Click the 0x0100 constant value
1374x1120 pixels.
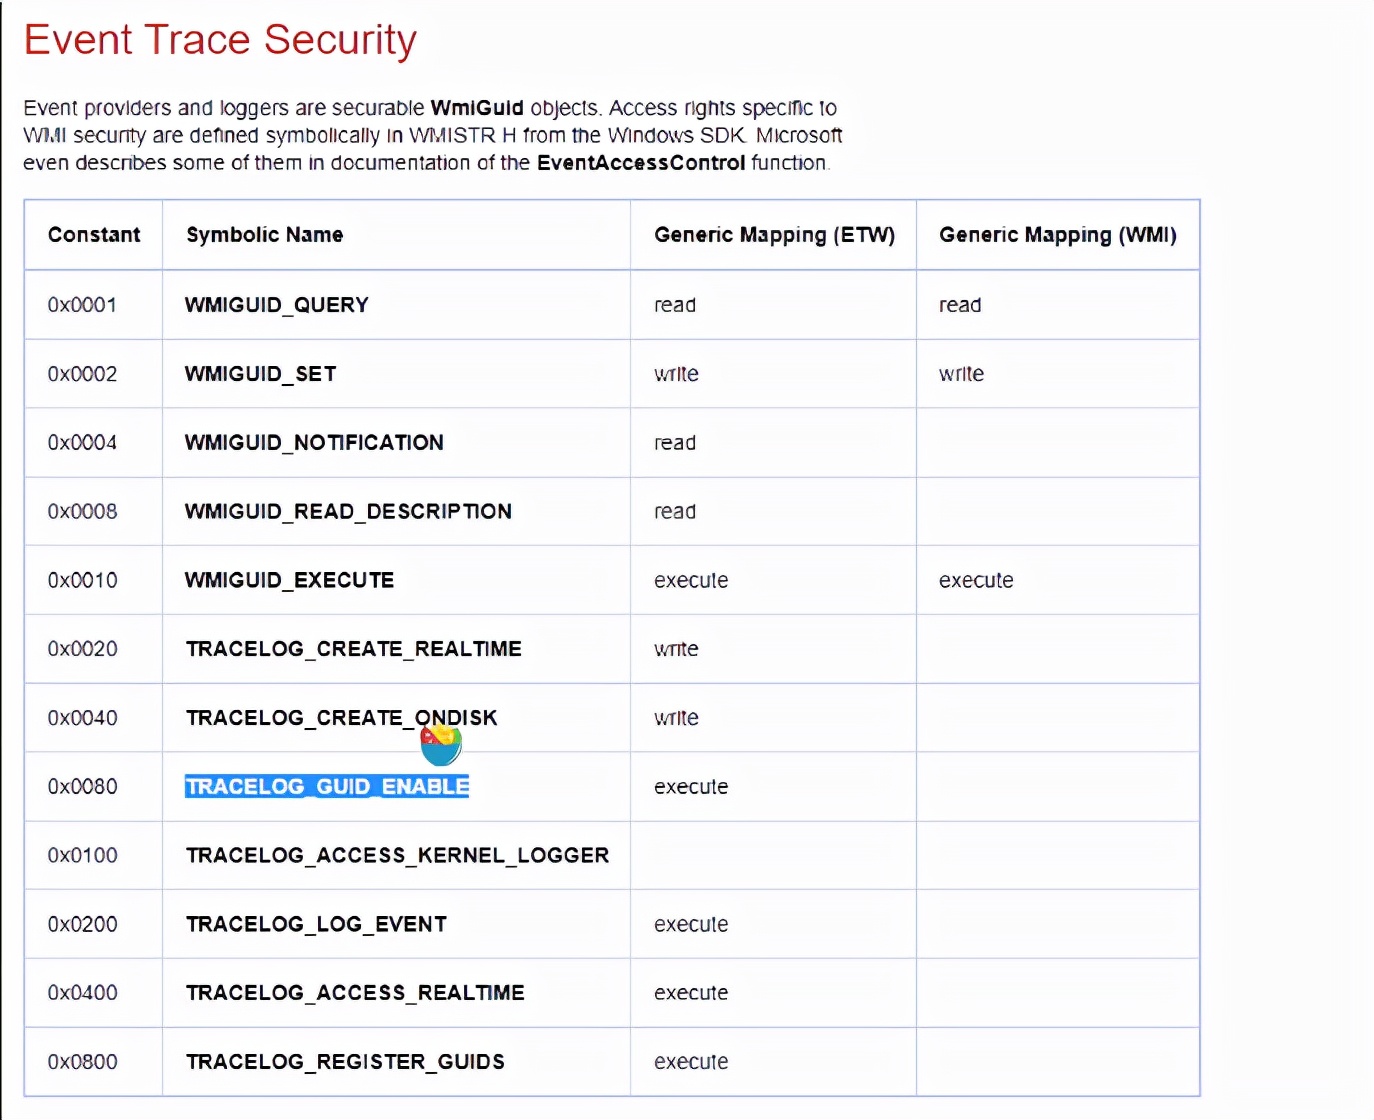click(83, 856)
